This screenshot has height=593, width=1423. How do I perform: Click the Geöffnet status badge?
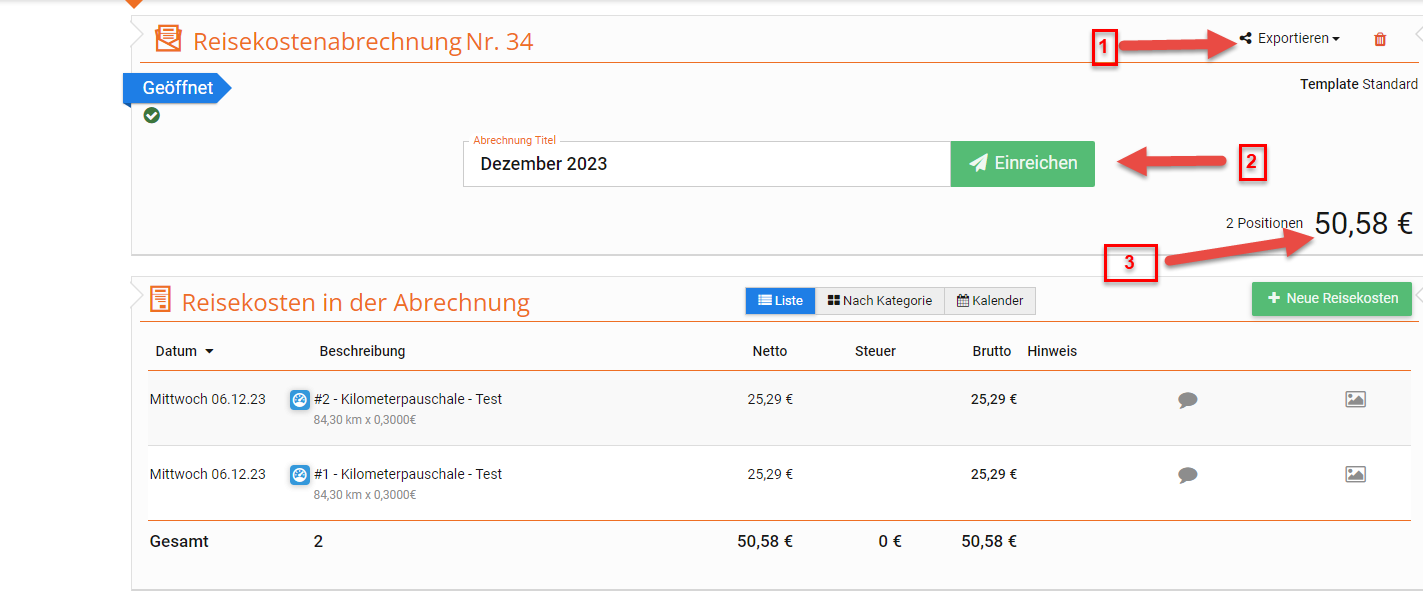point(177,88)
